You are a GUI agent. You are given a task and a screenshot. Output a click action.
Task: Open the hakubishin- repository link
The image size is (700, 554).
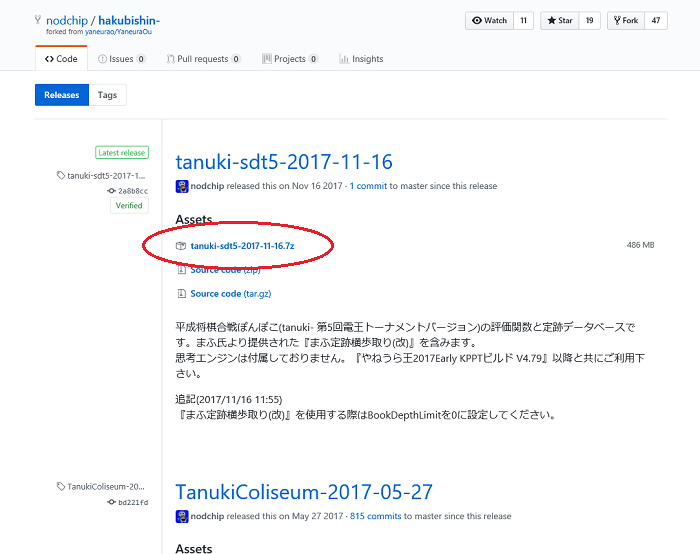[x=129, y=21]
